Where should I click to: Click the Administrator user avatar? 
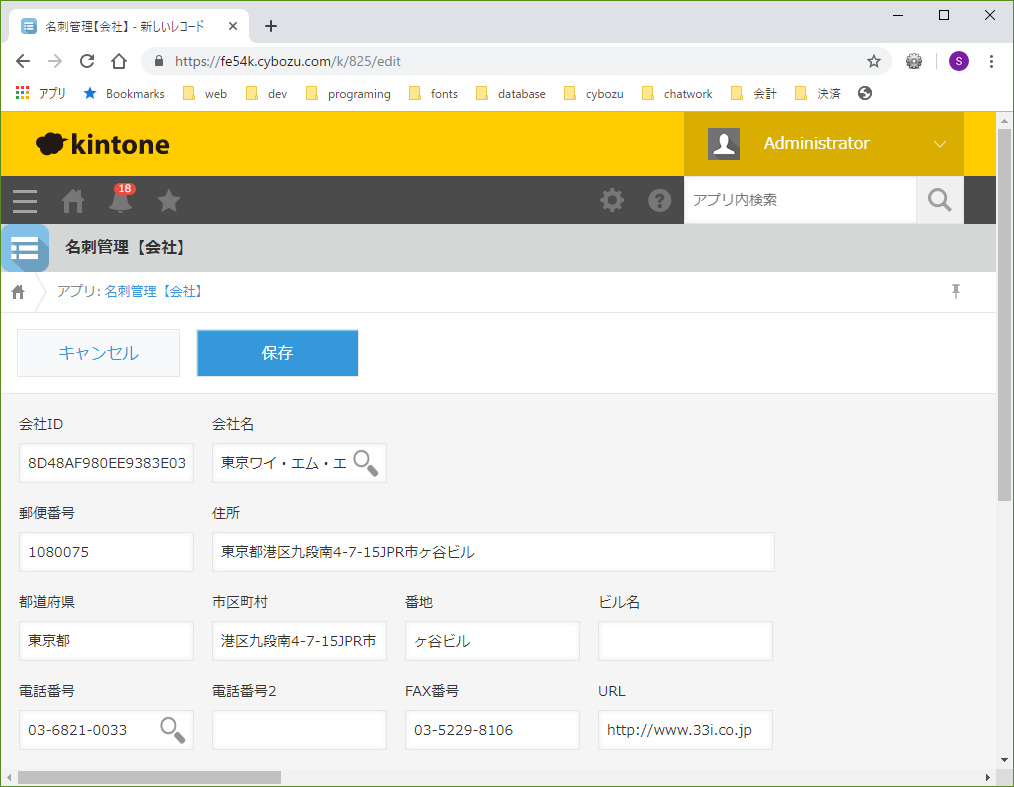coord(724,144)
